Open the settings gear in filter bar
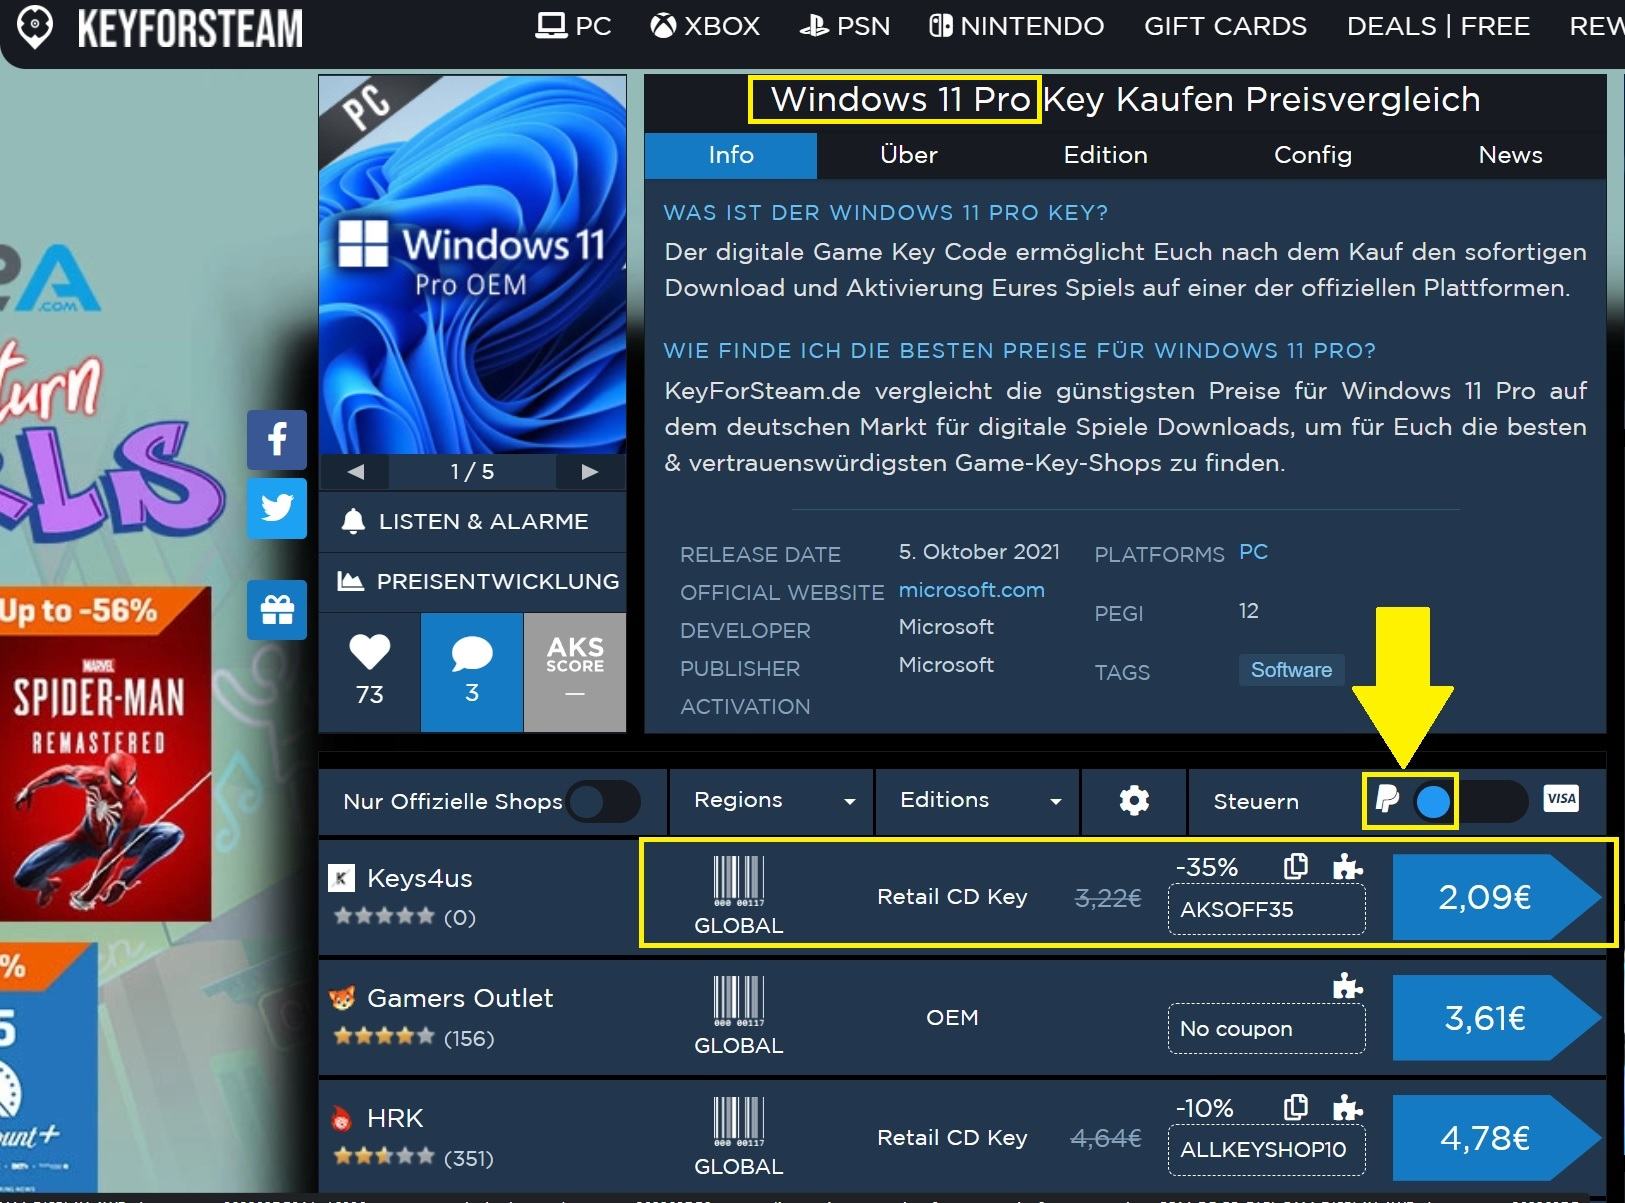Image resolution: width=1625 pixels, height=1203 pixels. coord(1134,800)
